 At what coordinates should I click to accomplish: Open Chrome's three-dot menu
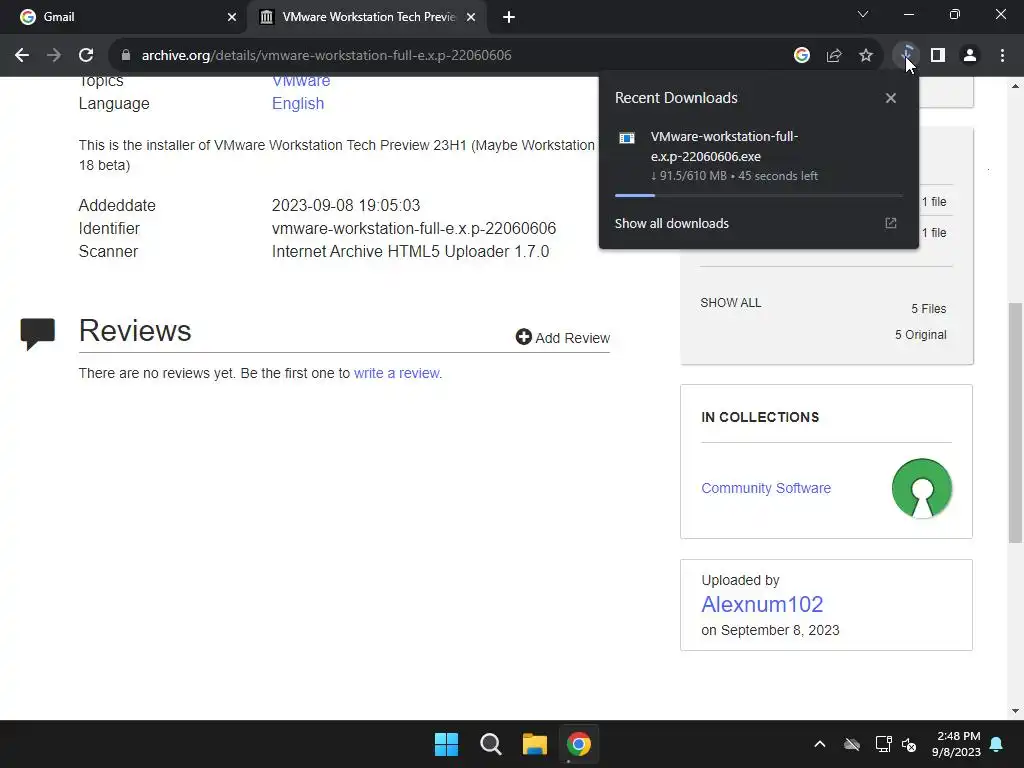pyautogui.click(x=1002, y=56)
